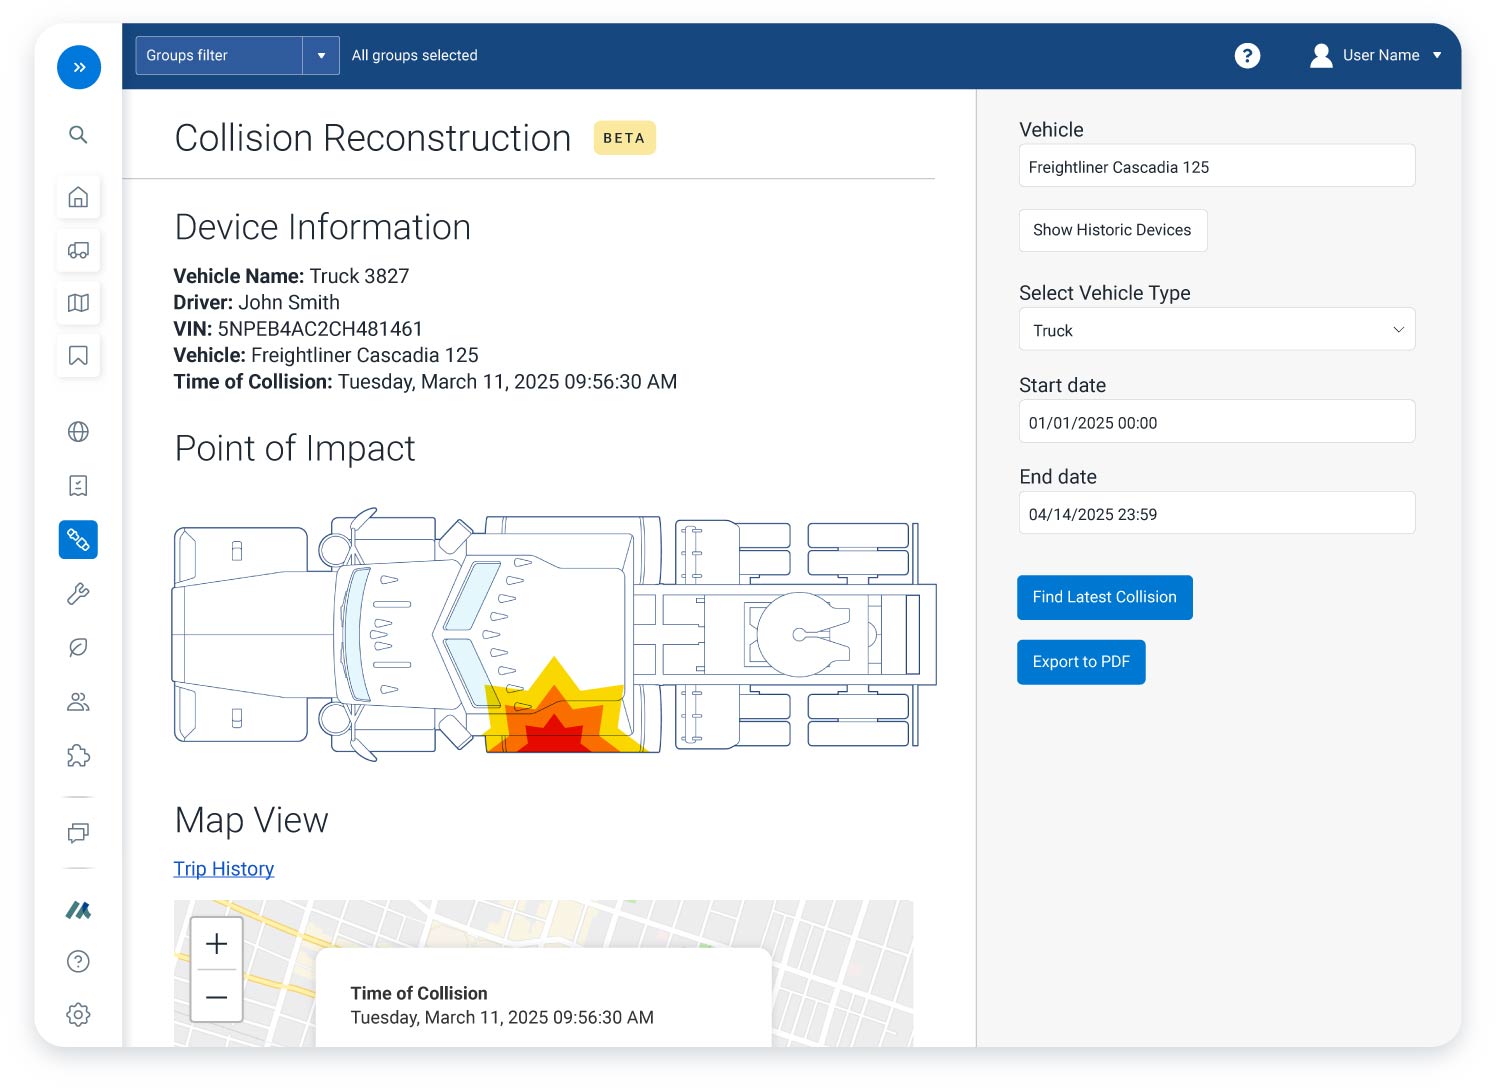Click the Find Latest Collision button
The width and height of the screenshot is (1496, 1092).
tap(1104, 597)
